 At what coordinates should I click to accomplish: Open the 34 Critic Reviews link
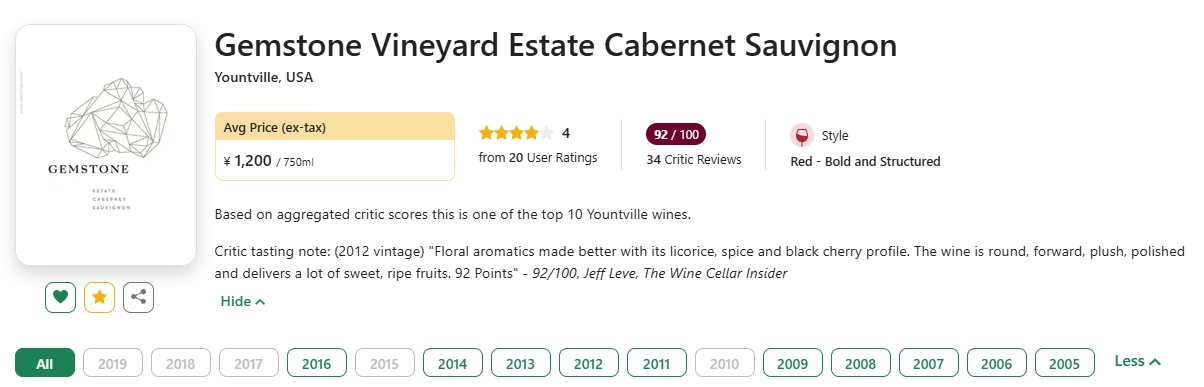coord(694,160)
